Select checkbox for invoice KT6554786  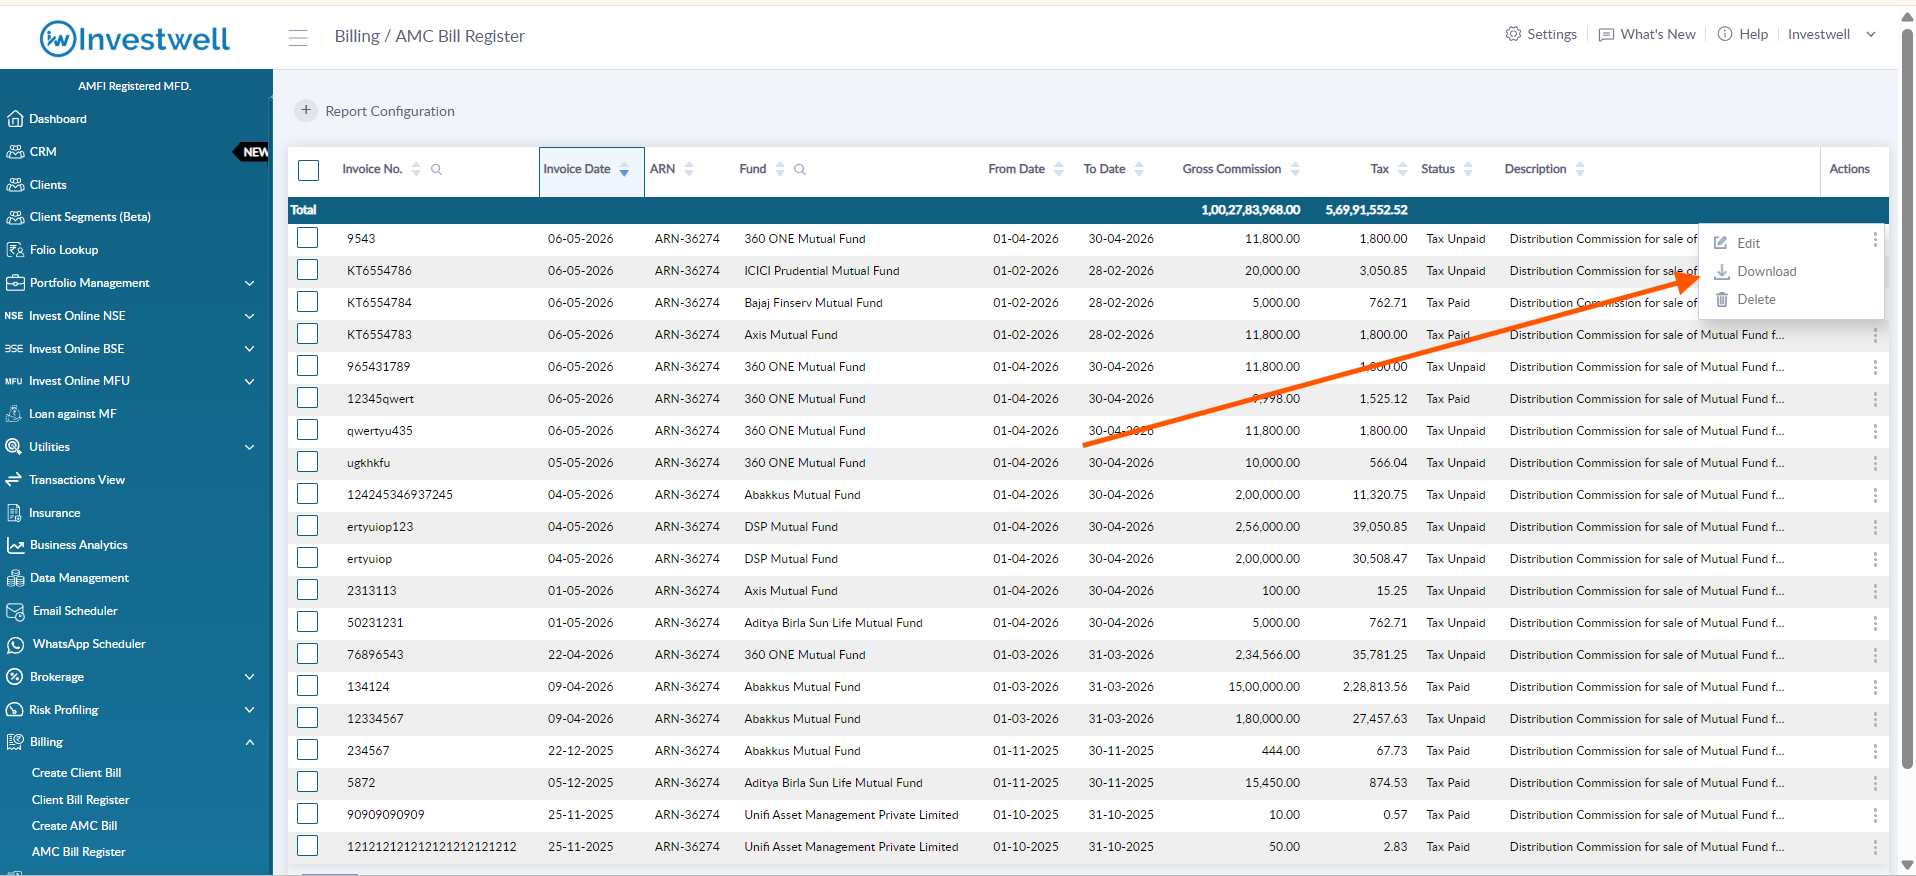coord(308,270)
